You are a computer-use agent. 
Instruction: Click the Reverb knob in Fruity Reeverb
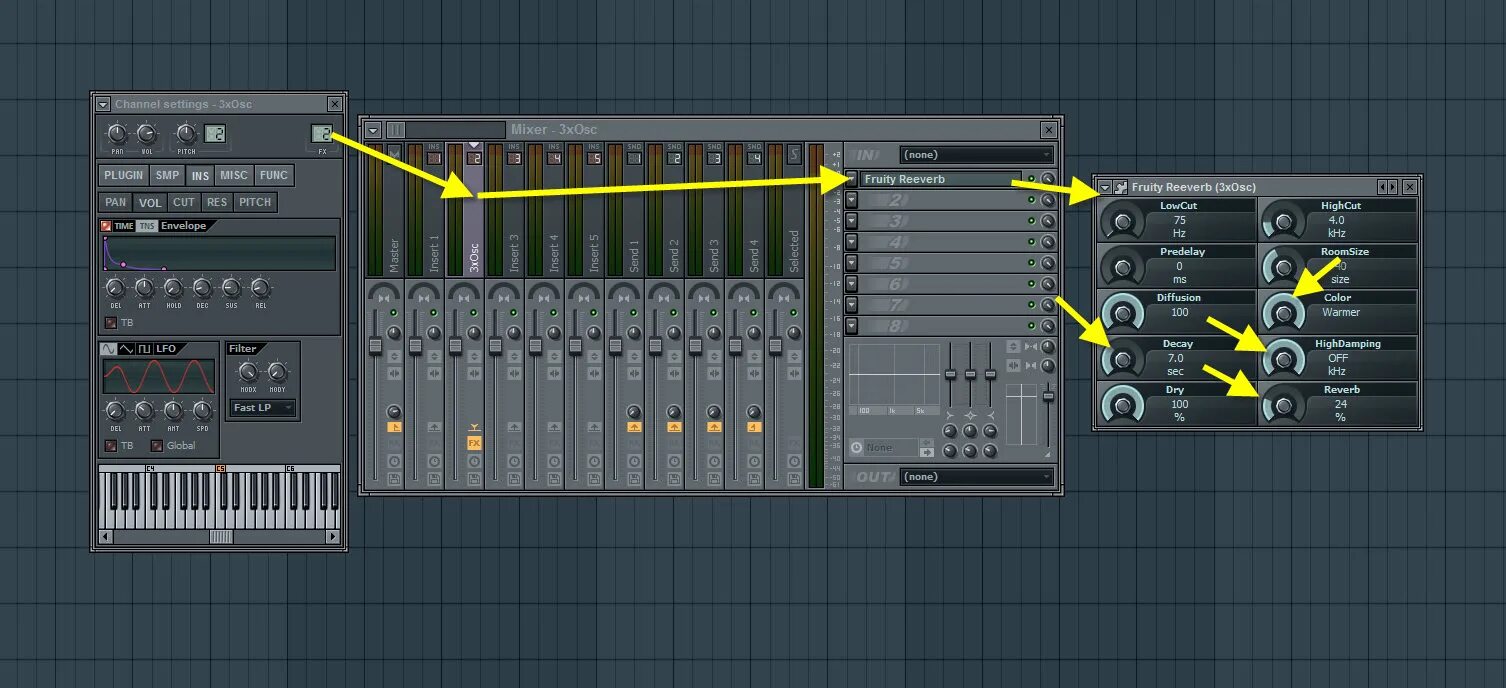1283,405
